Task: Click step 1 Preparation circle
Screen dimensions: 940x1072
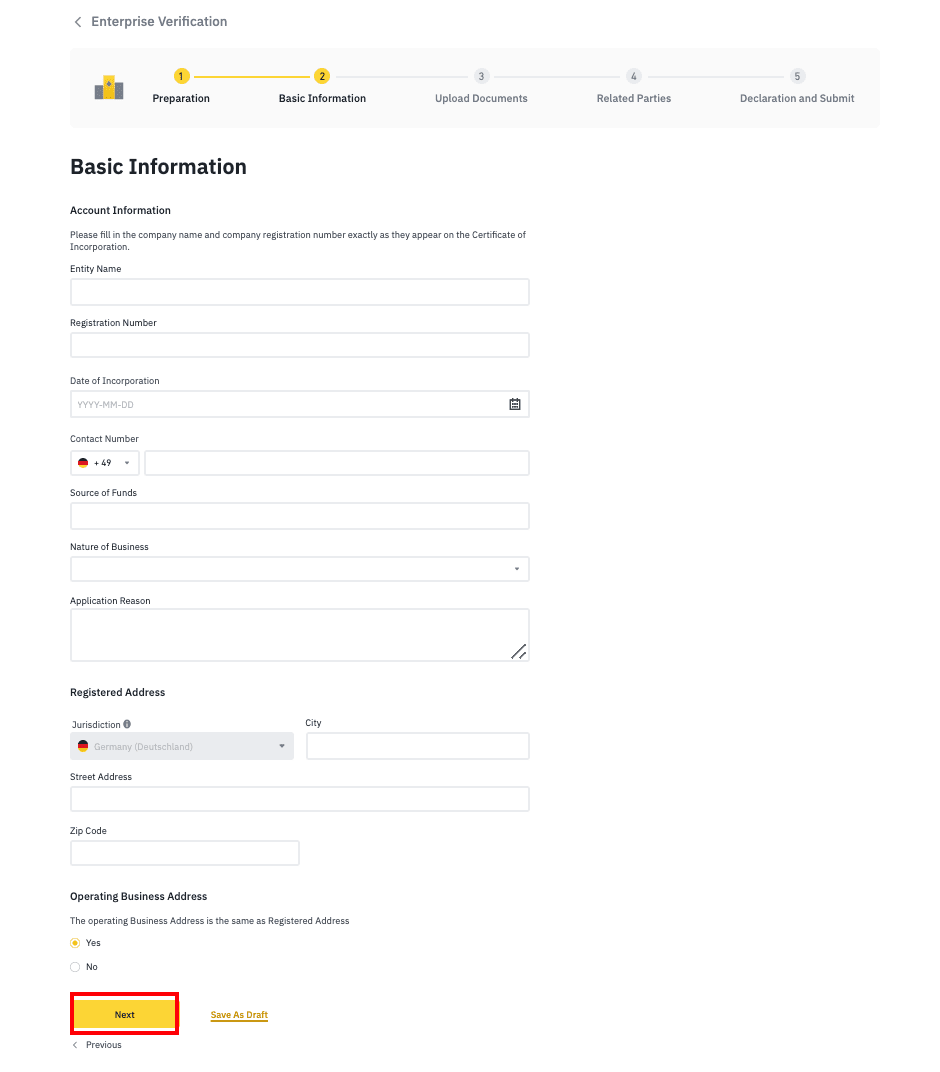Action: tap(181, 76)
